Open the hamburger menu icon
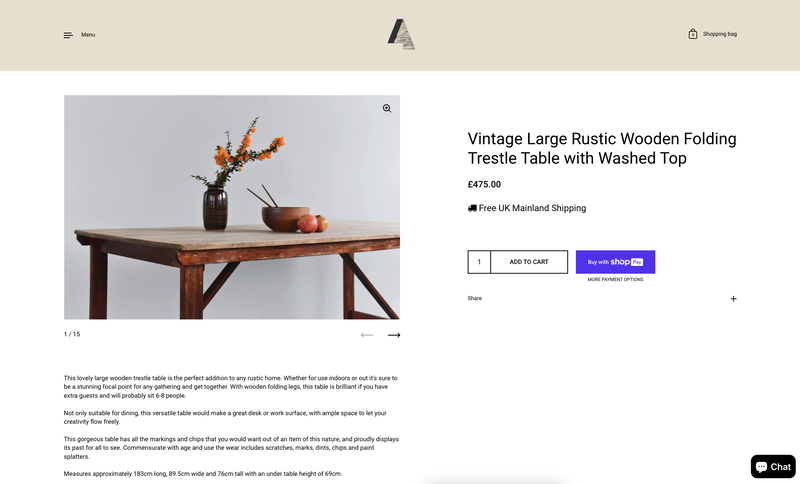The image size is (800, 484). coord(68,35)
